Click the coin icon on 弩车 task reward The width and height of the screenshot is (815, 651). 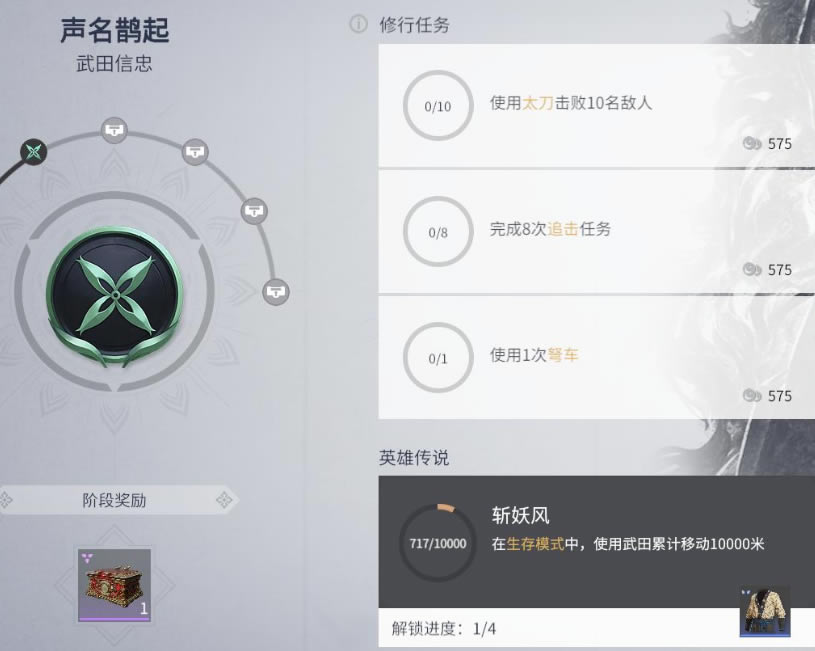pos(752,396)
